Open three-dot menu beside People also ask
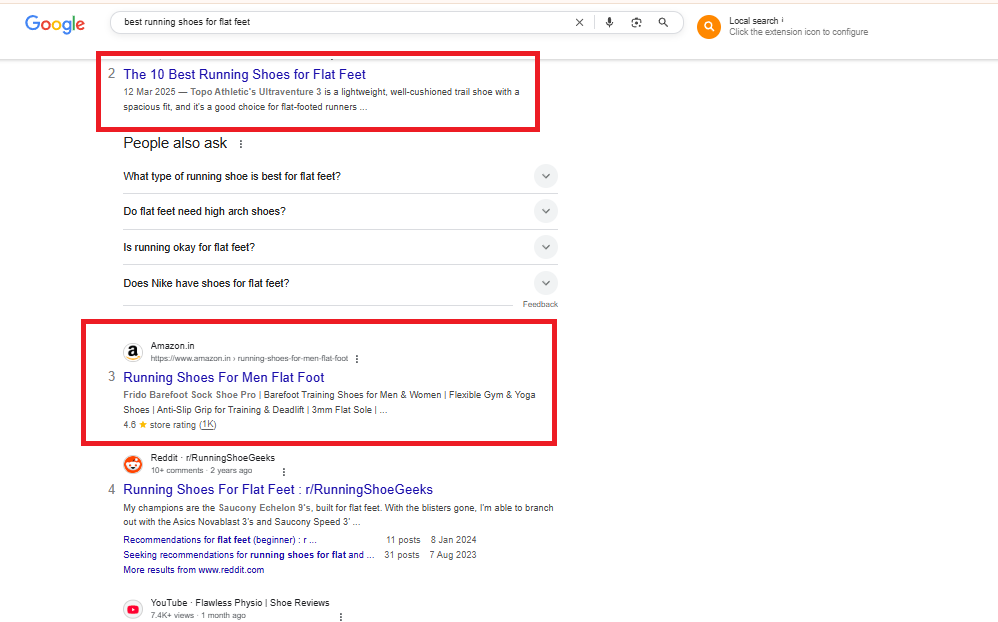Viewport: 998px width, 622px height. point(241,144)
